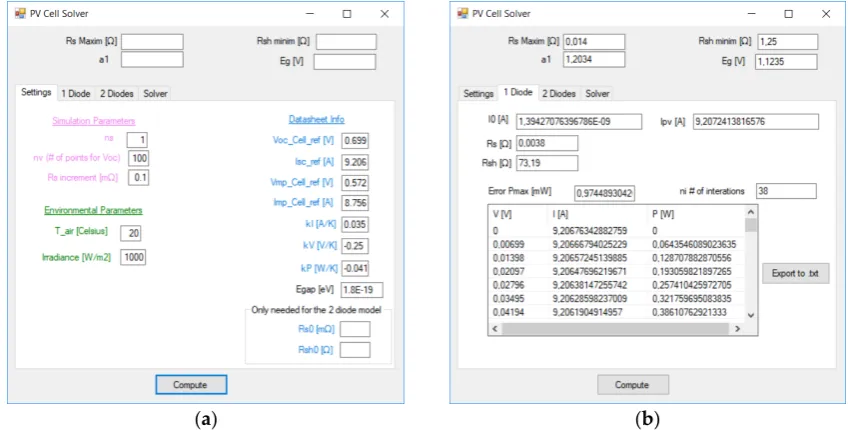Click empty Eg [V] field in left window

pos(344,62)
